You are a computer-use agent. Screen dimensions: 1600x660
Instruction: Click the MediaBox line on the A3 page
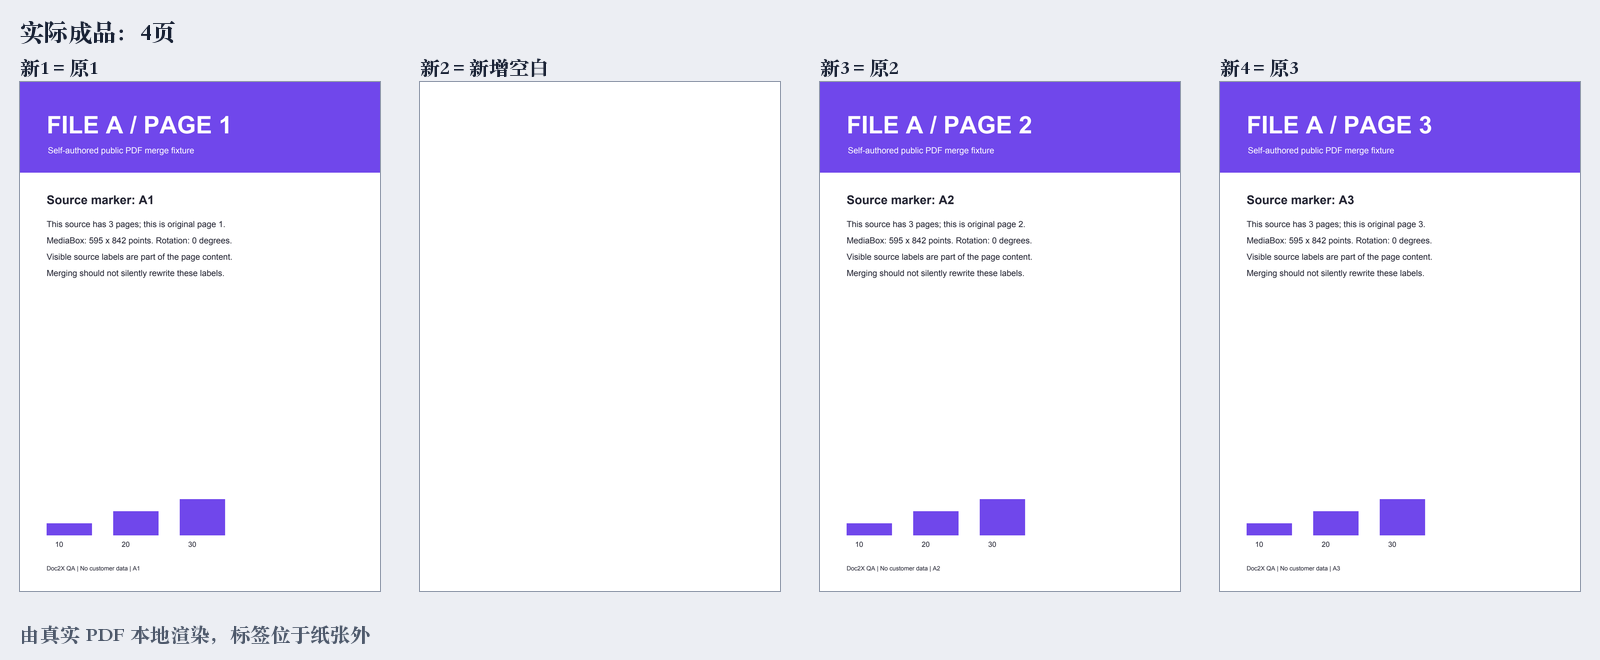tap(1339, 241)
